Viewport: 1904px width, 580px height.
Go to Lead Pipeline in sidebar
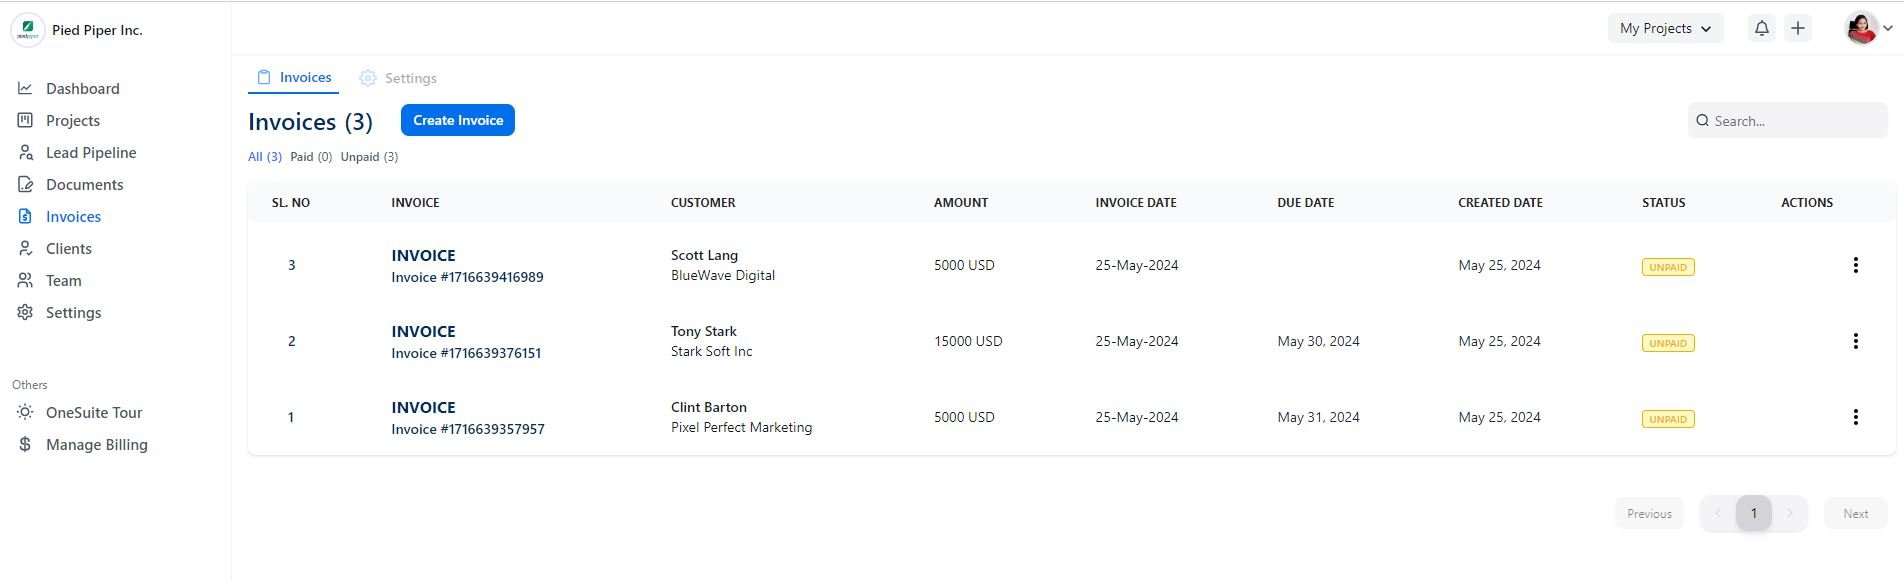90,153
